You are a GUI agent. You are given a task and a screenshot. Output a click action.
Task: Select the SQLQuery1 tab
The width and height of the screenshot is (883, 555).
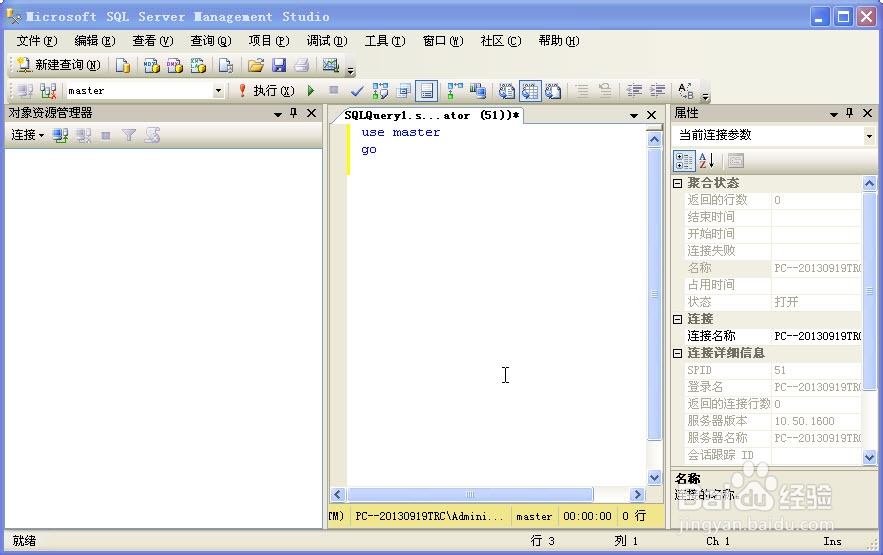[x=431, y=115]
